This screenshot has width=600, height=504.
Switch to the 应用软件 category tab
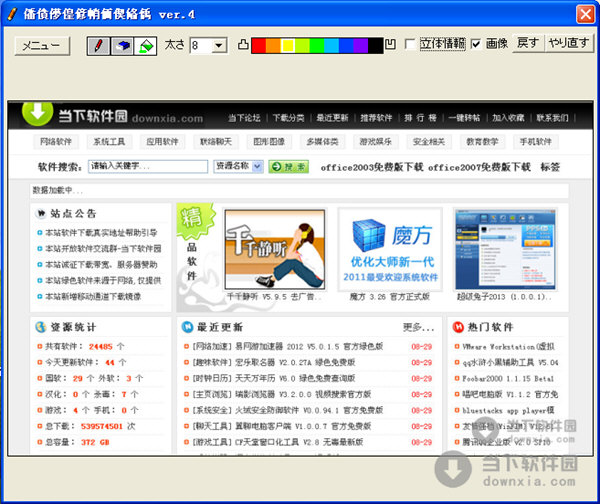coord(162,142)
